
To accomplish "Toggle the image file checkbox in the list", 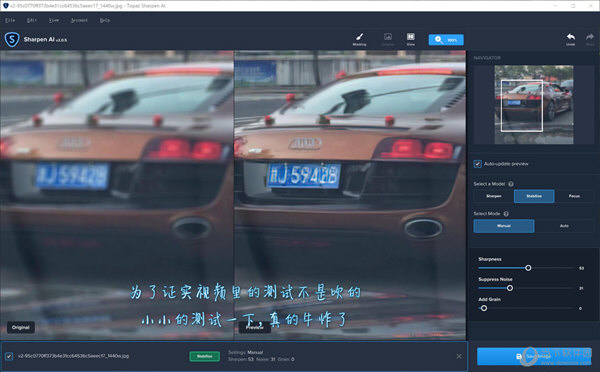I will point(9,356).
